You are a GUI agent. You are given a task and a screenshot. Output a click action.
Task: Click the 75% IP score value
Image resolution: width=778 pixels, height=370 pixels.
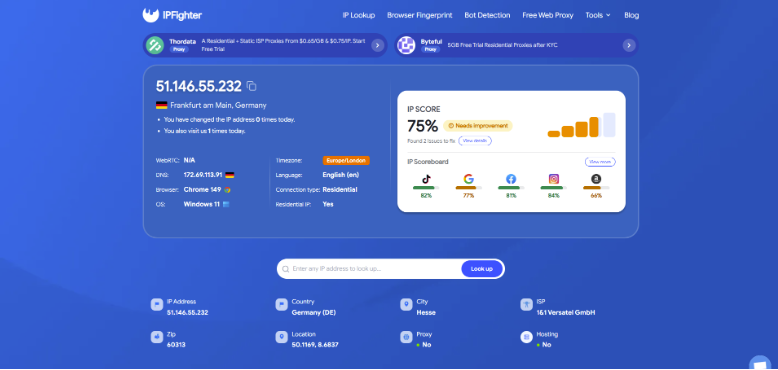pyautogui.click(x=422, y=126)
